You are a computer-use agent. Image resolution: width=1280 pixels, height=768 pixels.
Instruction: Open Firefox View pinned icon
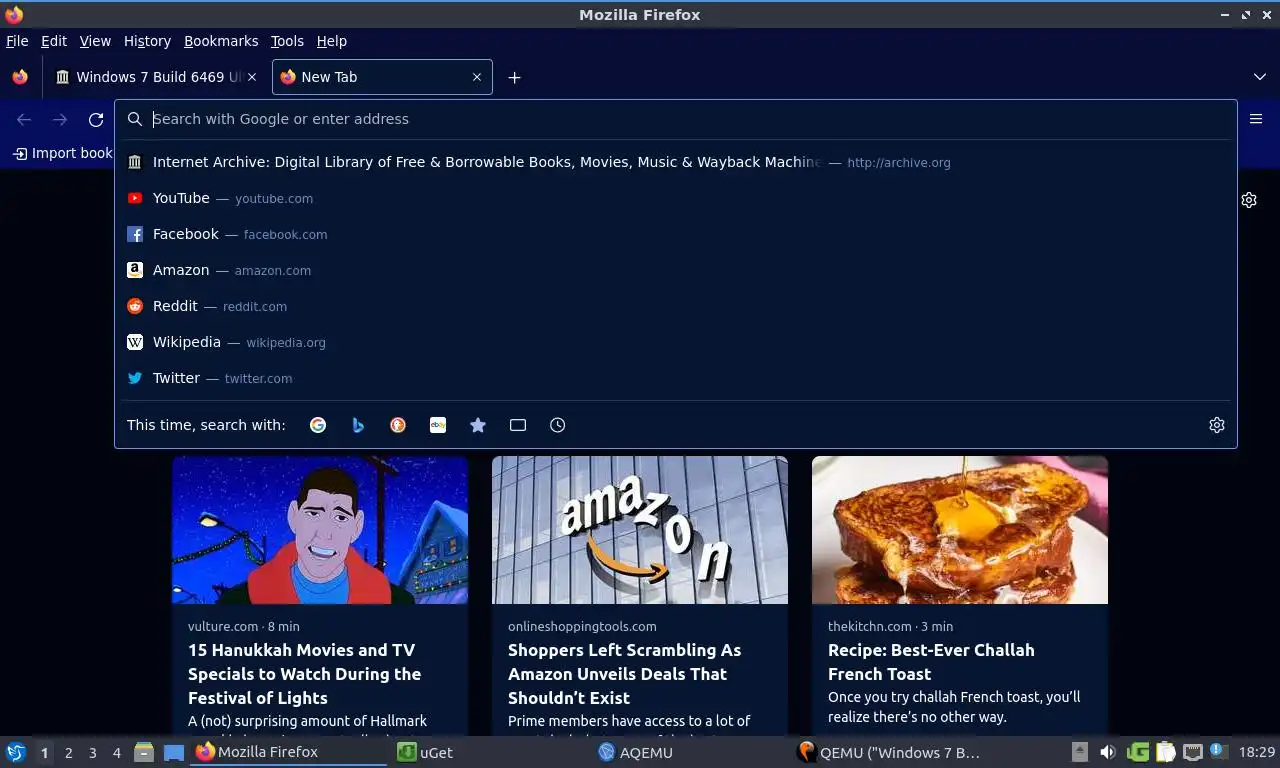pos(20,77)
